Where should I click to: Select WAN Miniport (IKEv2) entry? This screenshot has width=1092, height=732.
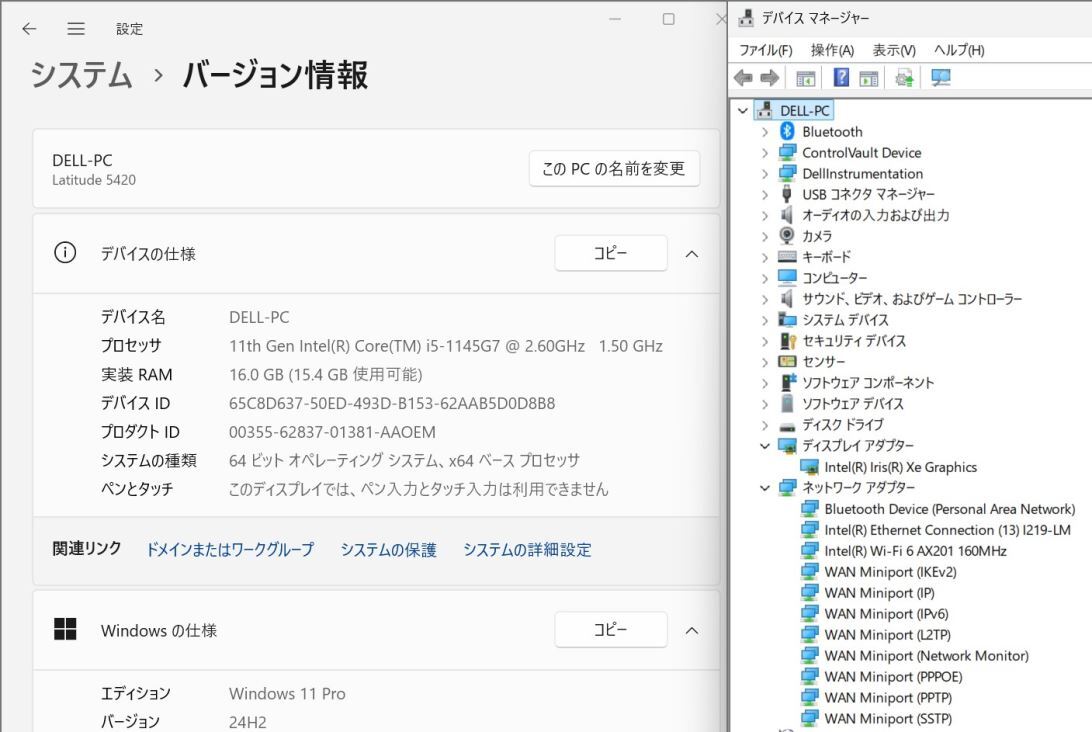890,572
